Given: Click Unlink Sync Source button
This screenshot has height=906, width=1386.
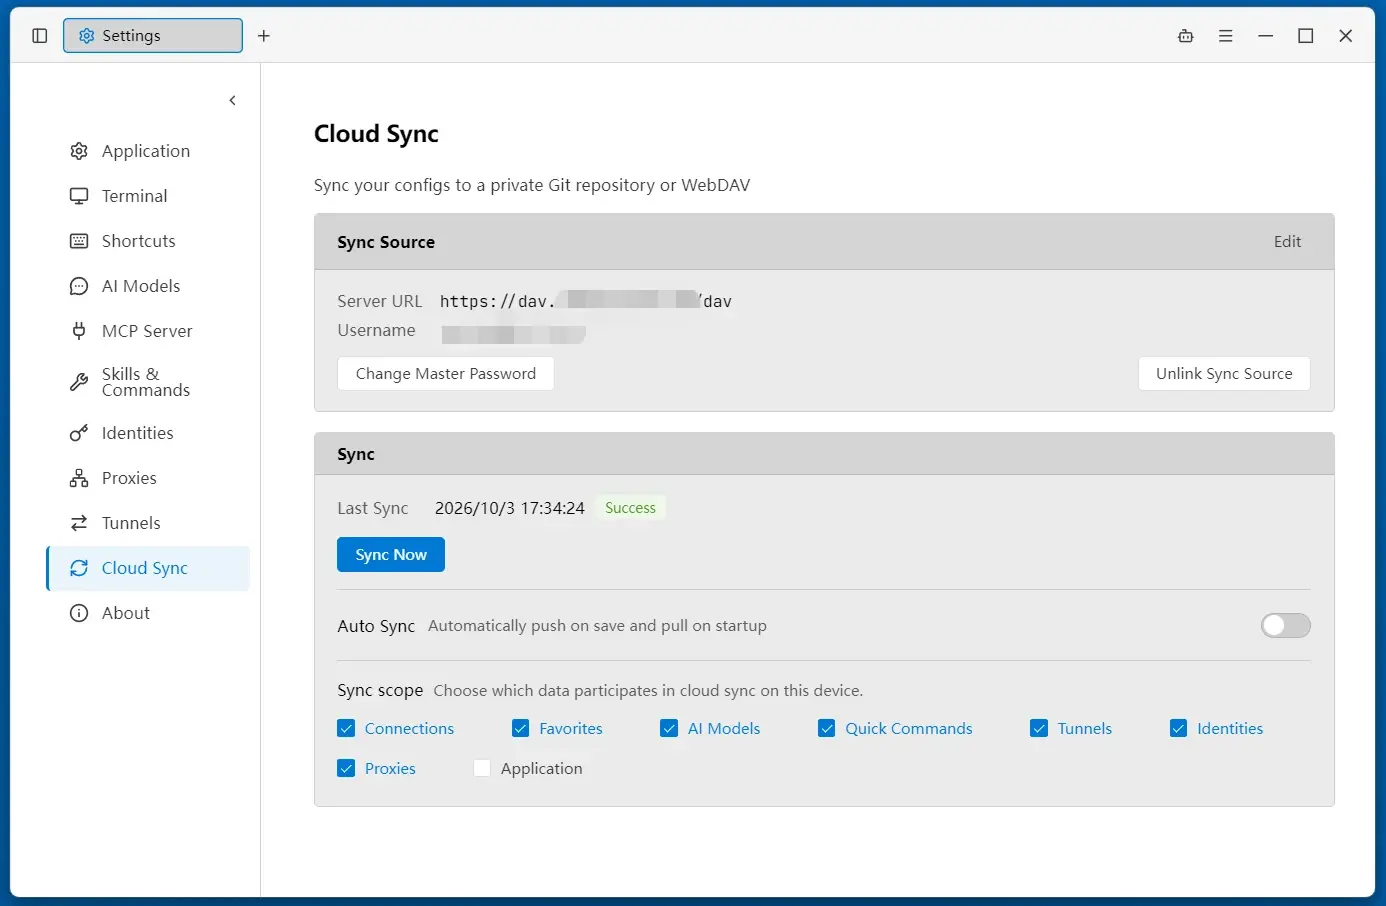Looking at the screenshot, I should tap(1224, 374).
